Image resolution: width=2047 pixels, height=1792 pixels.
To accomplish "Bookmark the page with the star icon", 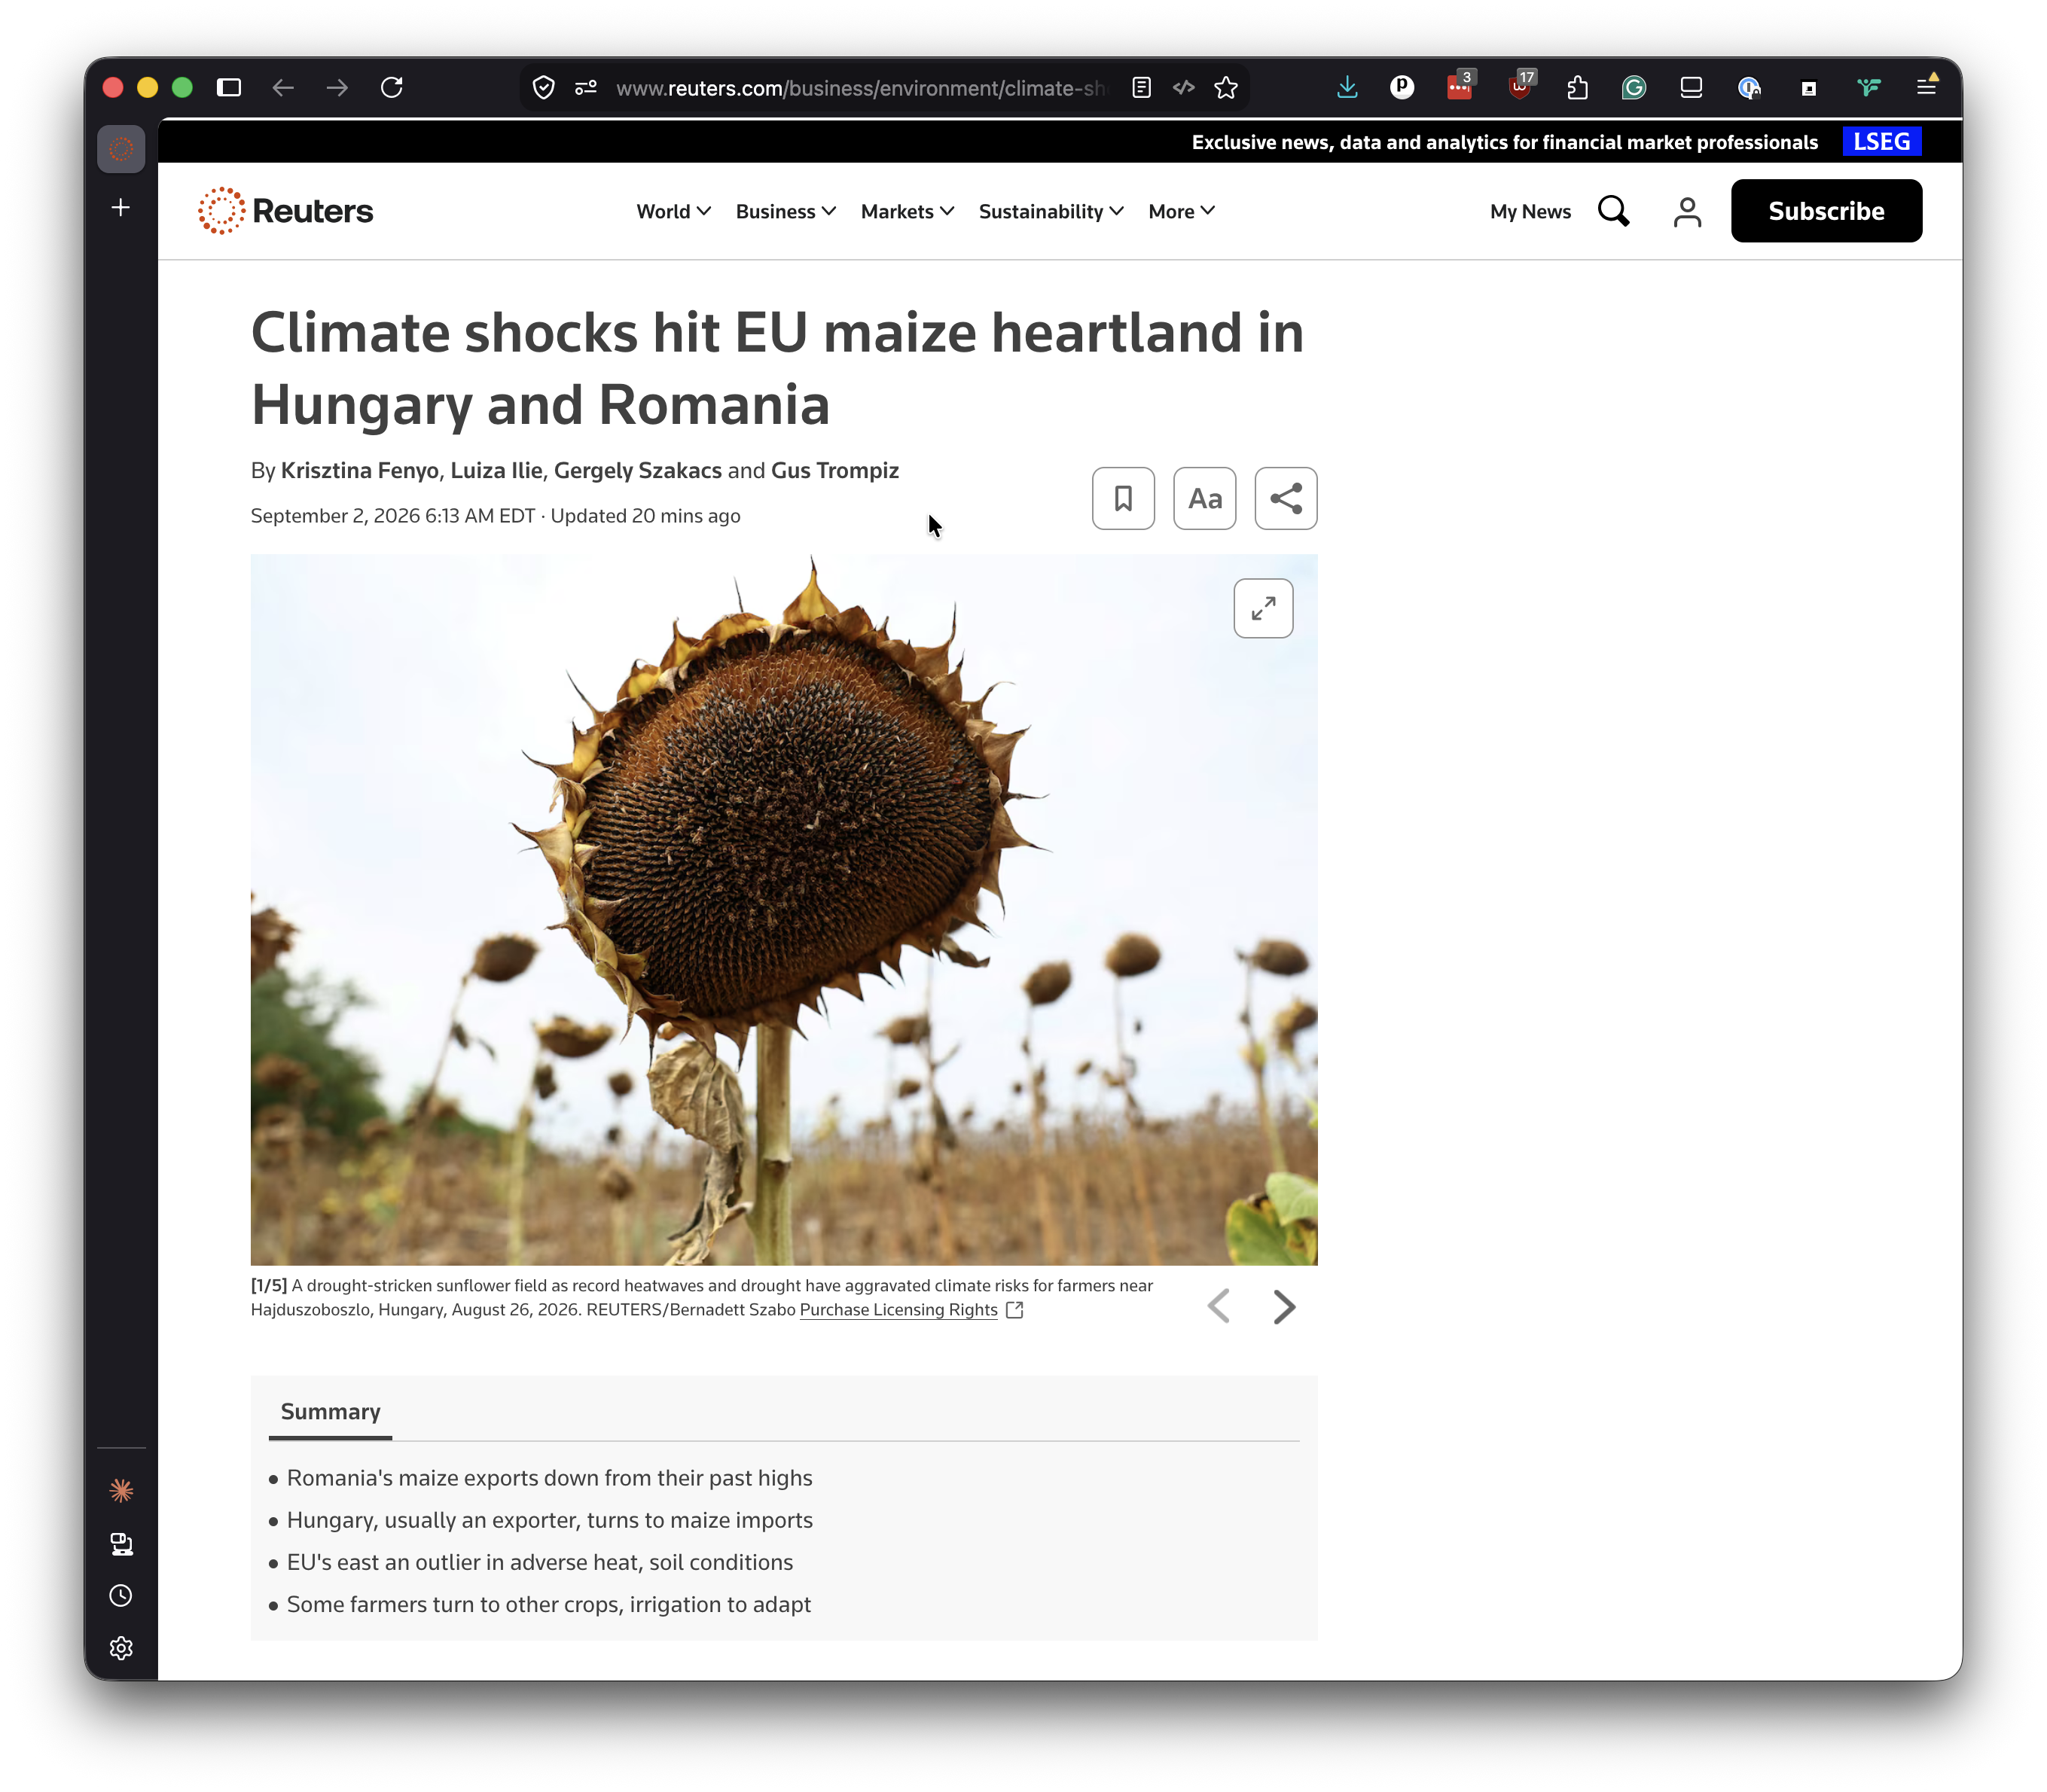I will tap(1226, 88).
